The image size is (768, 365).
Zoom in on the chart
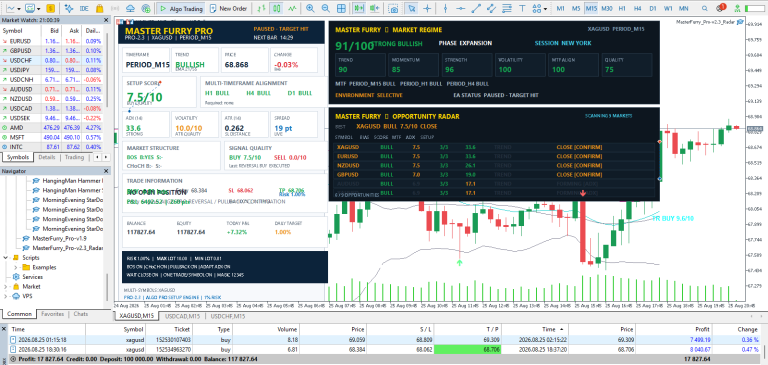click(x=310, y=8)
